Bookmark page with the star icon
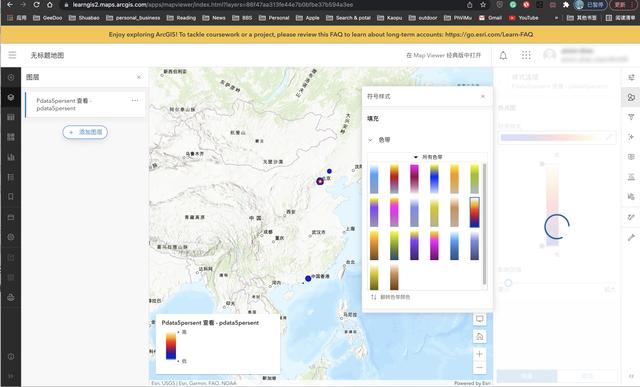Screen dimensions: 640x387 pyautogui.click(x=483, y=5)
